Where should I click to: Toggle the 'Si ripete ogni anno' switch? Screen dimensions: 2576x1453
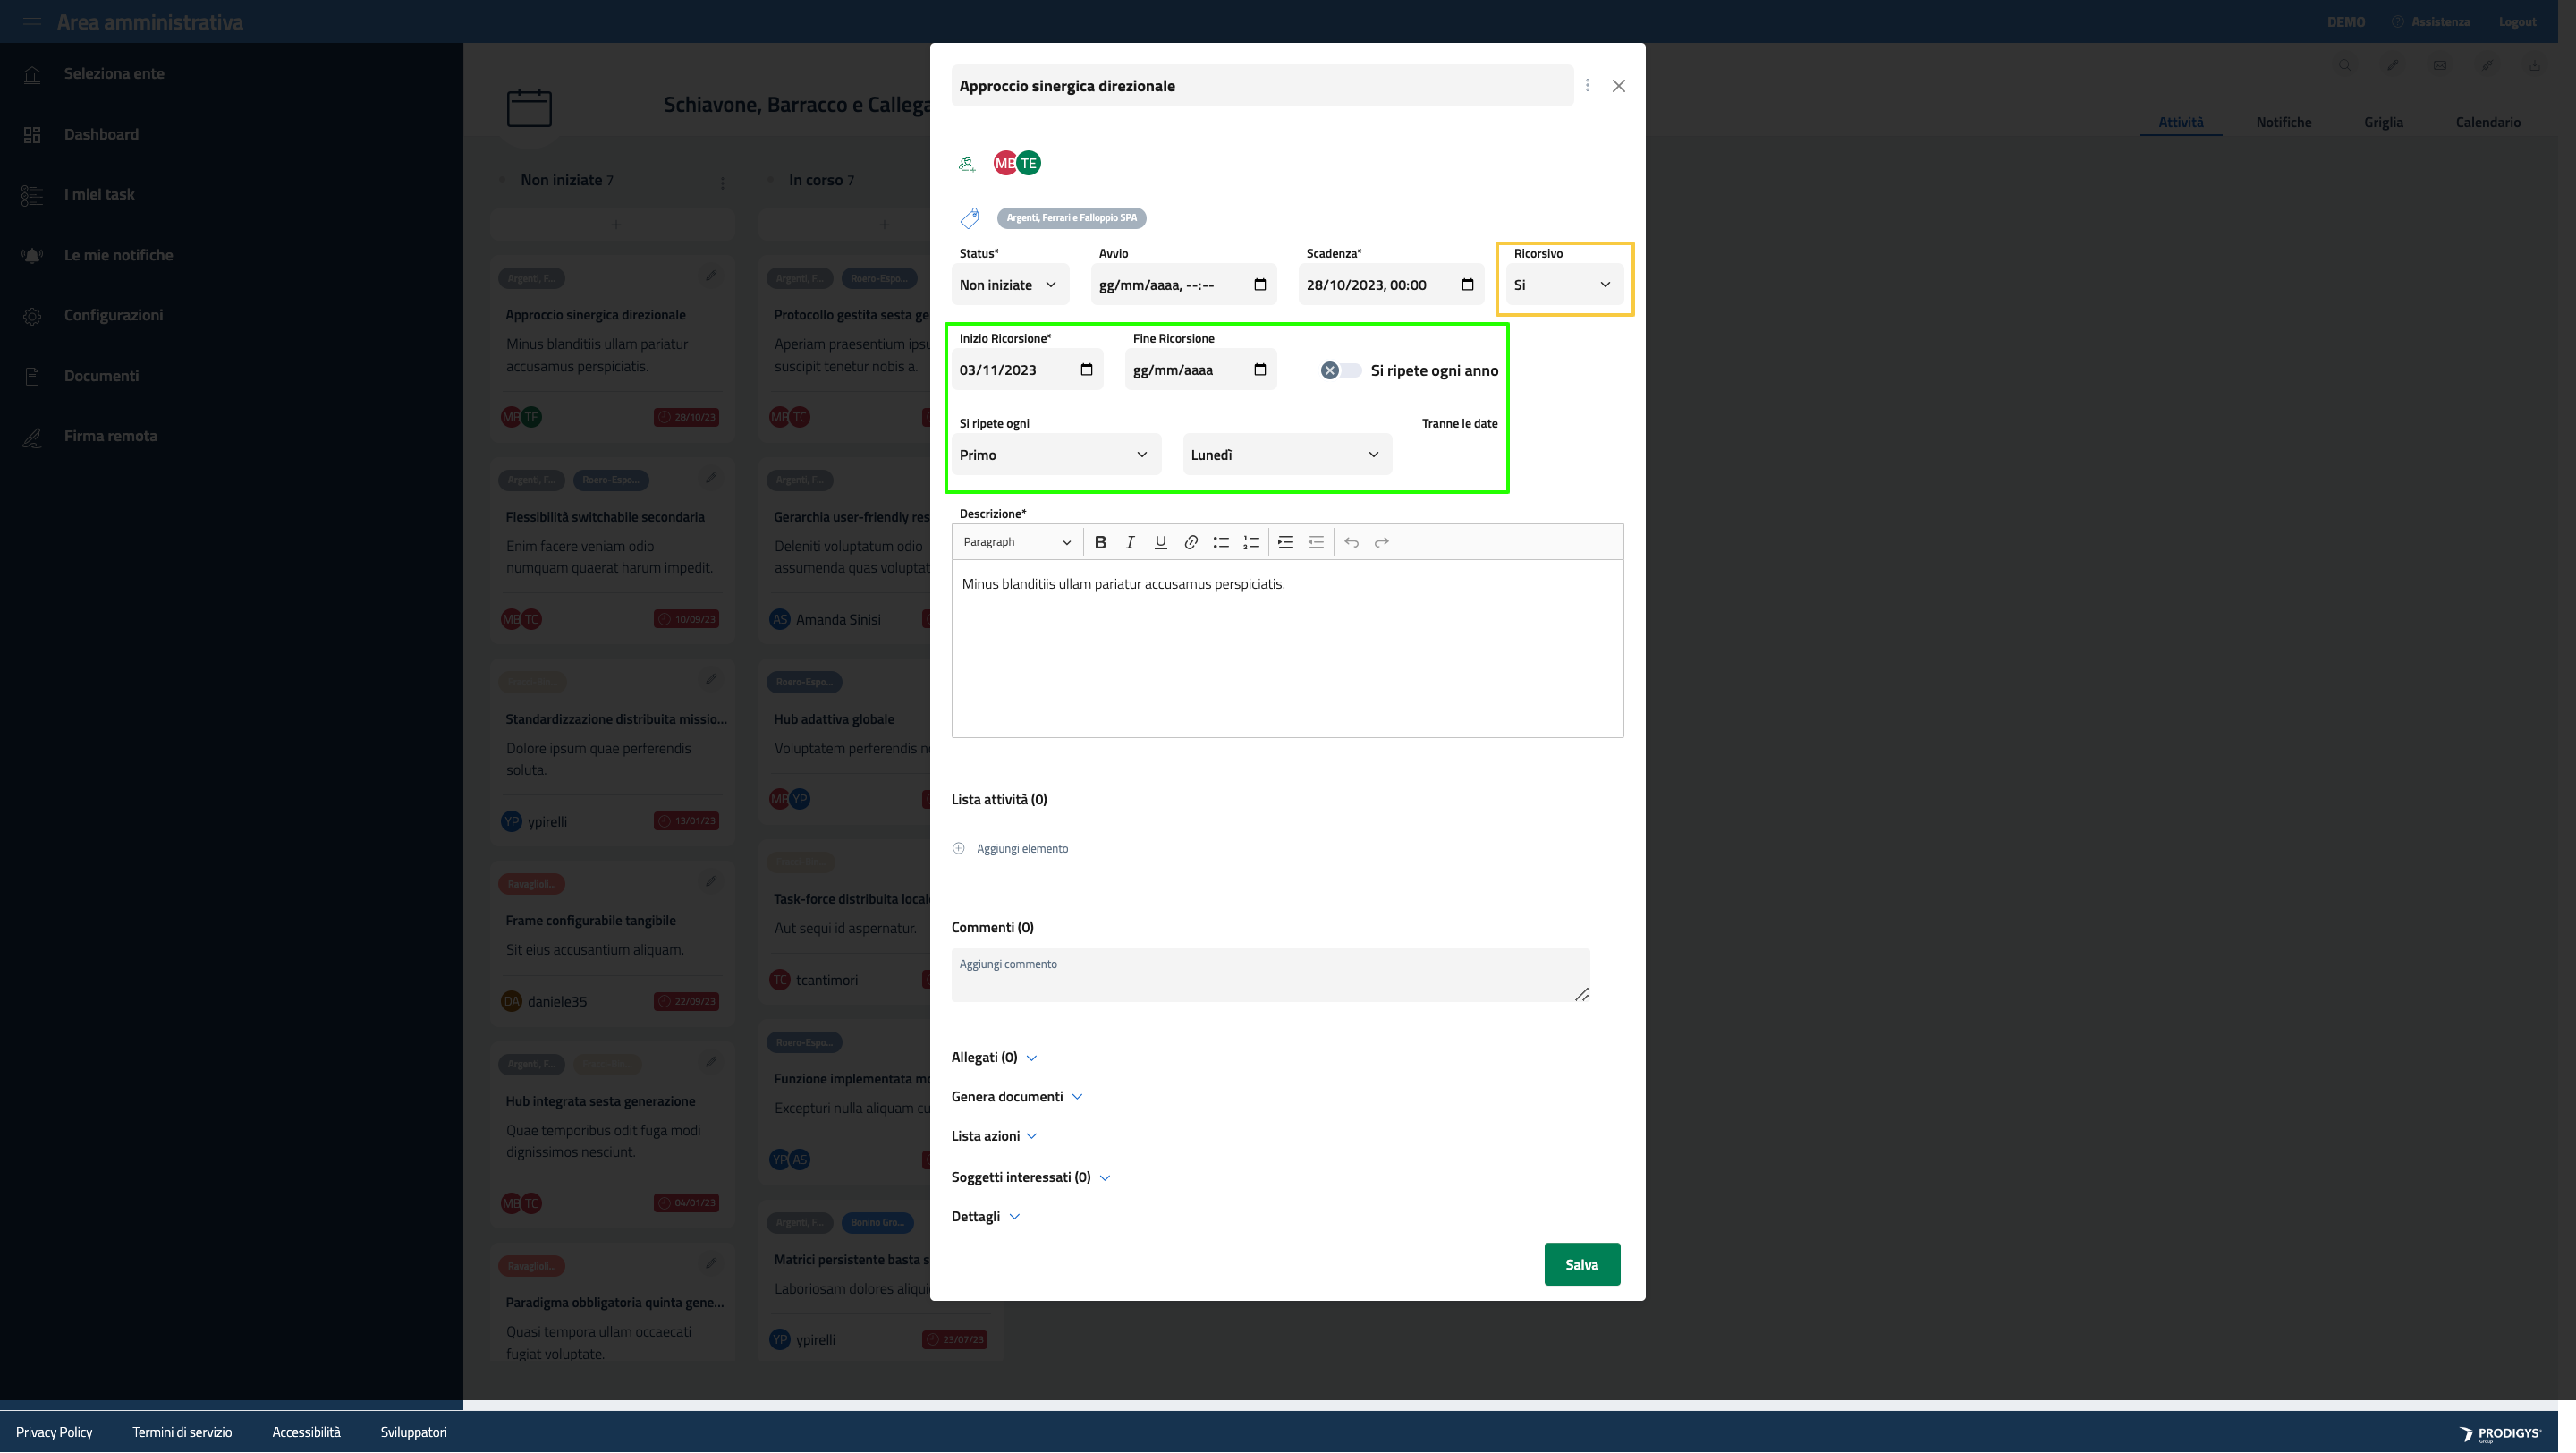(1340, 371)
